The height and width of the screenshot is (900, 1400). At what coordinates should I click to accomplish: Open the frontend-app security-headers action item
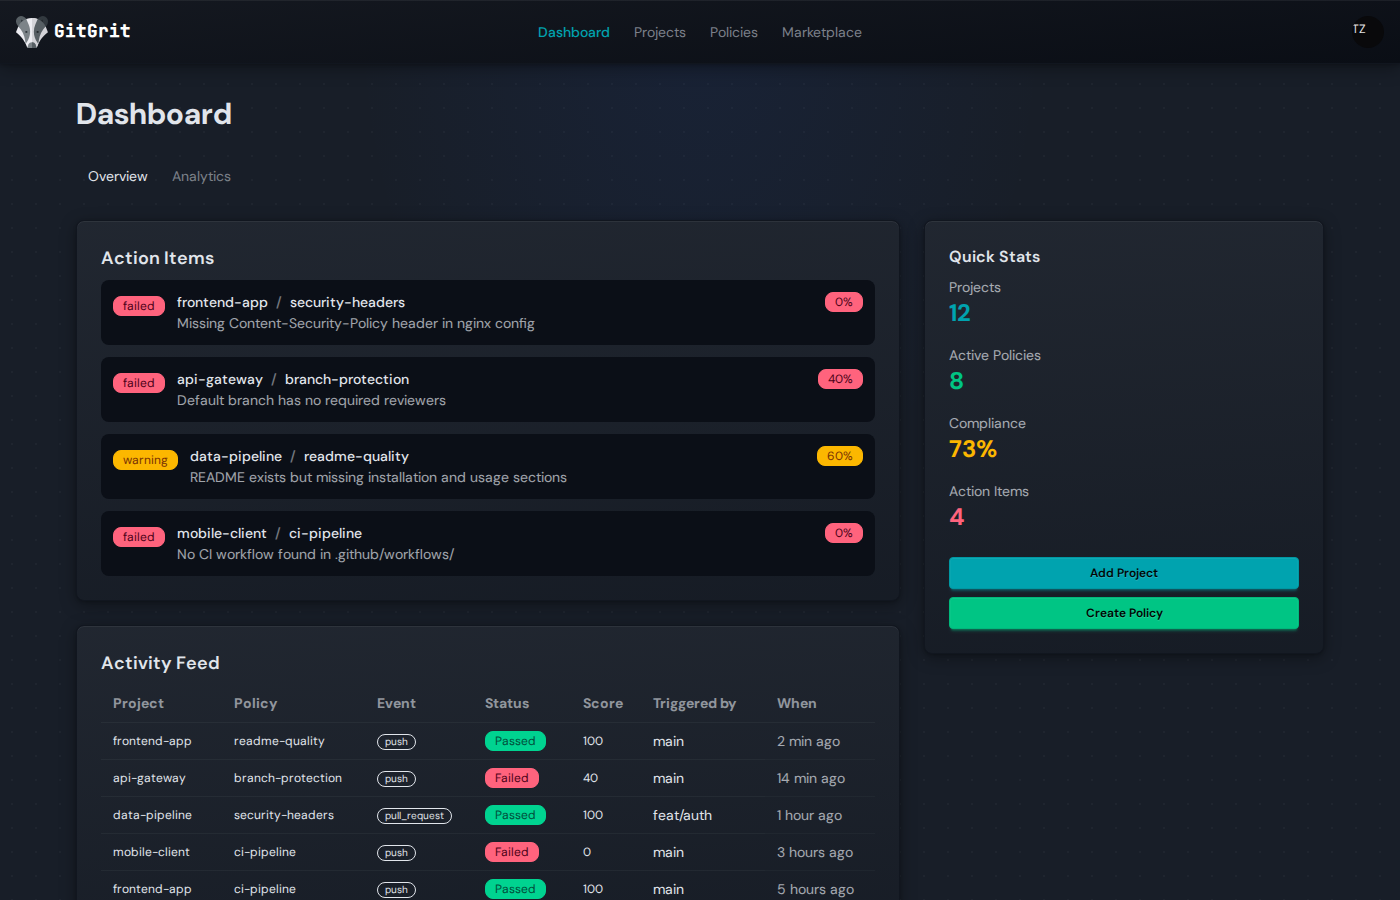tap(488, 312)
